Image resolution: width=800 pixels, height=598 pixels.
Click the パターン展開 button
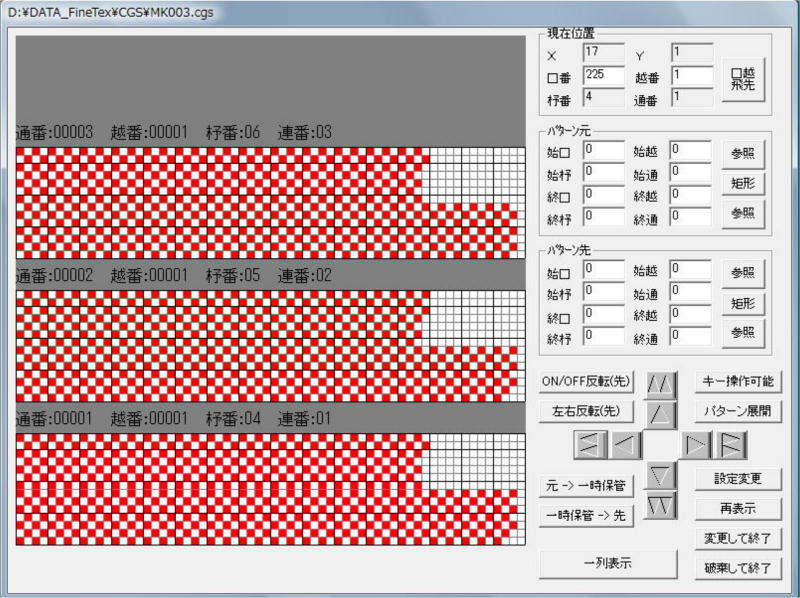[738, 410]
